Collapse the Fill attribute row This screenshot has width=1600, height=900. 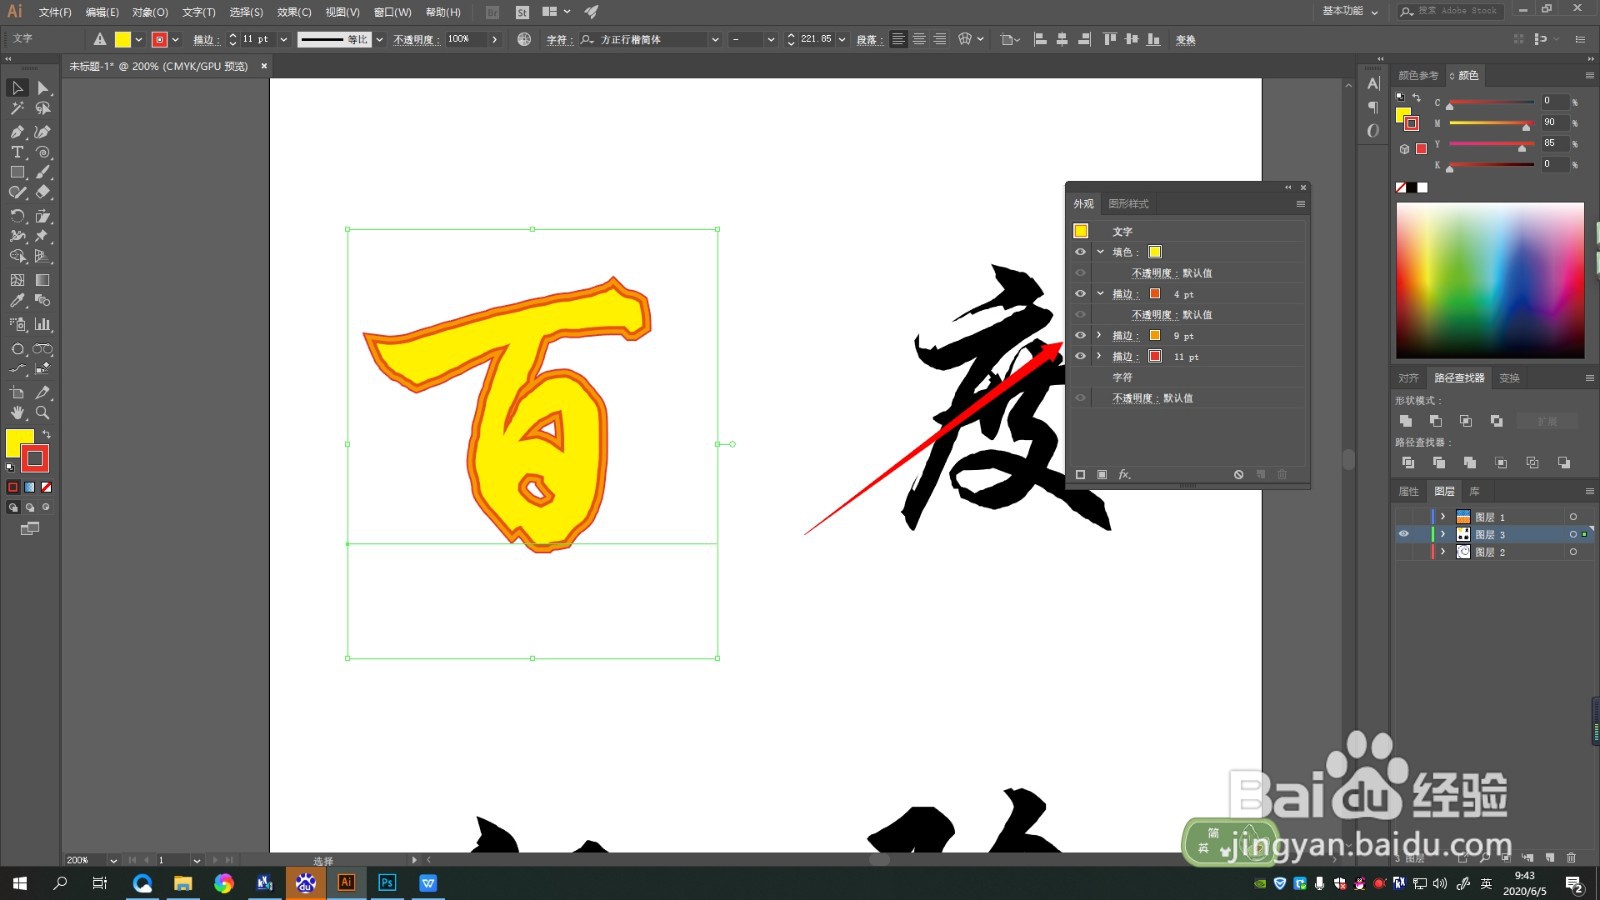pos(1100,252)
